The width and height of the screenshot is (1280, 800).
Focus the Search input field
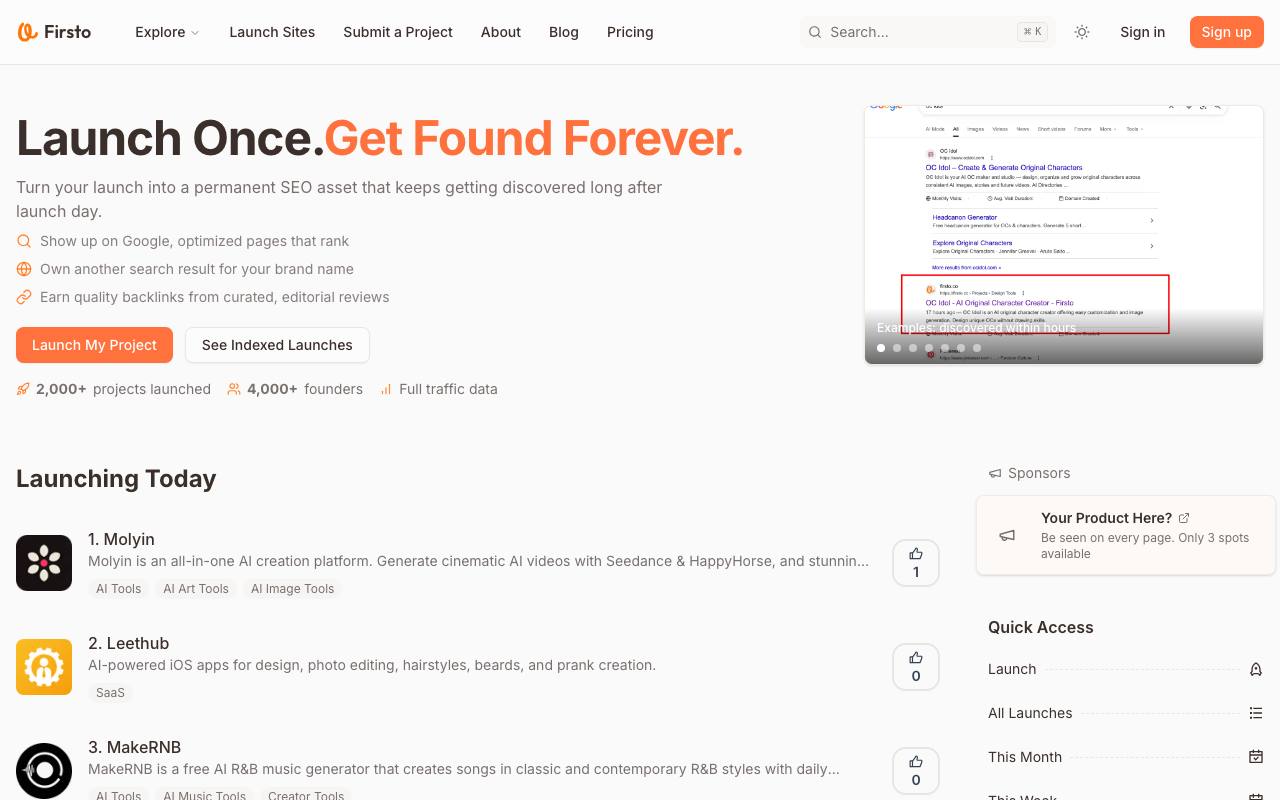coord(928,32)
